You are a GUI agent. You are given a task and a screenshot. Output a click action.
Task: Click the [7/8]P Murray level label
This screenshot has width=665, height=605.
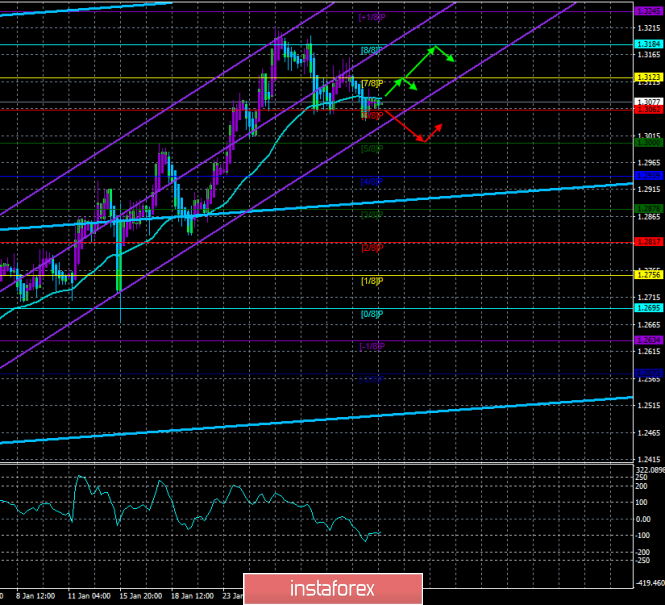(x=372, y=83)
